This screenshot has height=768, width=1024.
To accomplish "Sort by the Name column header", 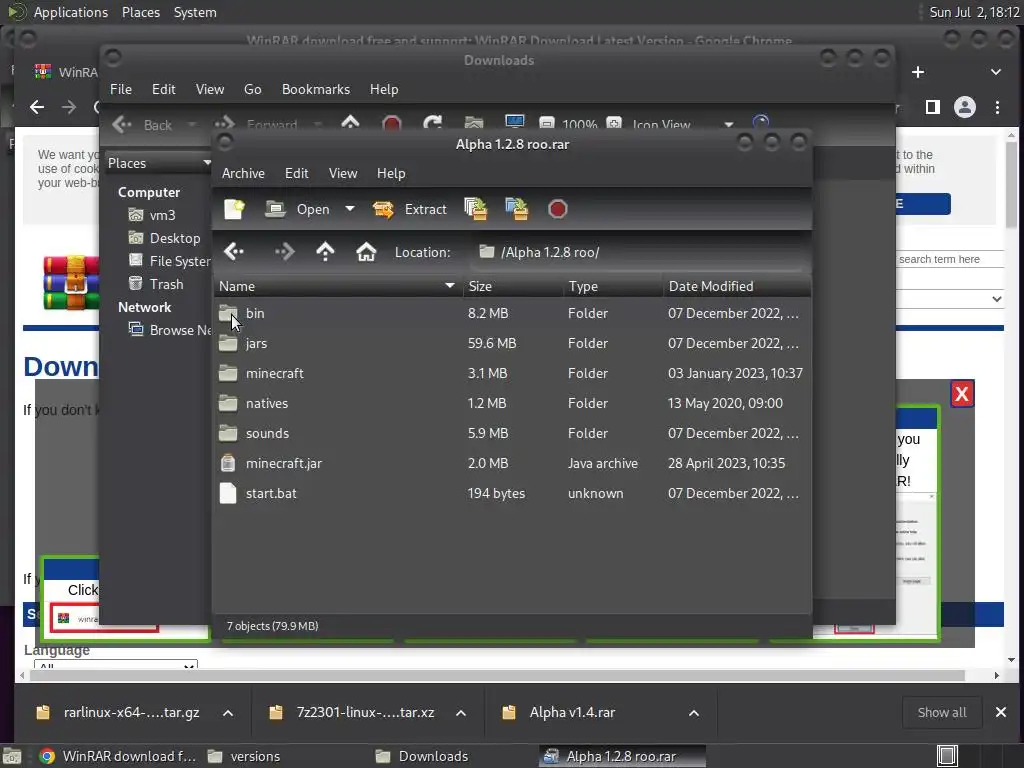I will (x=338, y=286).
